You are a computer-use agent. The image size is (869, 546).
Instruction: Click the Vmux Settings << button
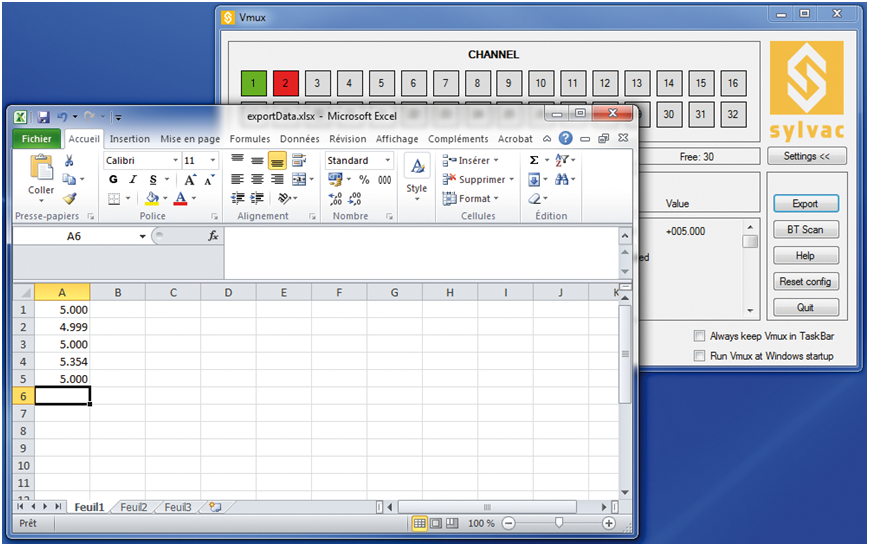tap(807, 156)
